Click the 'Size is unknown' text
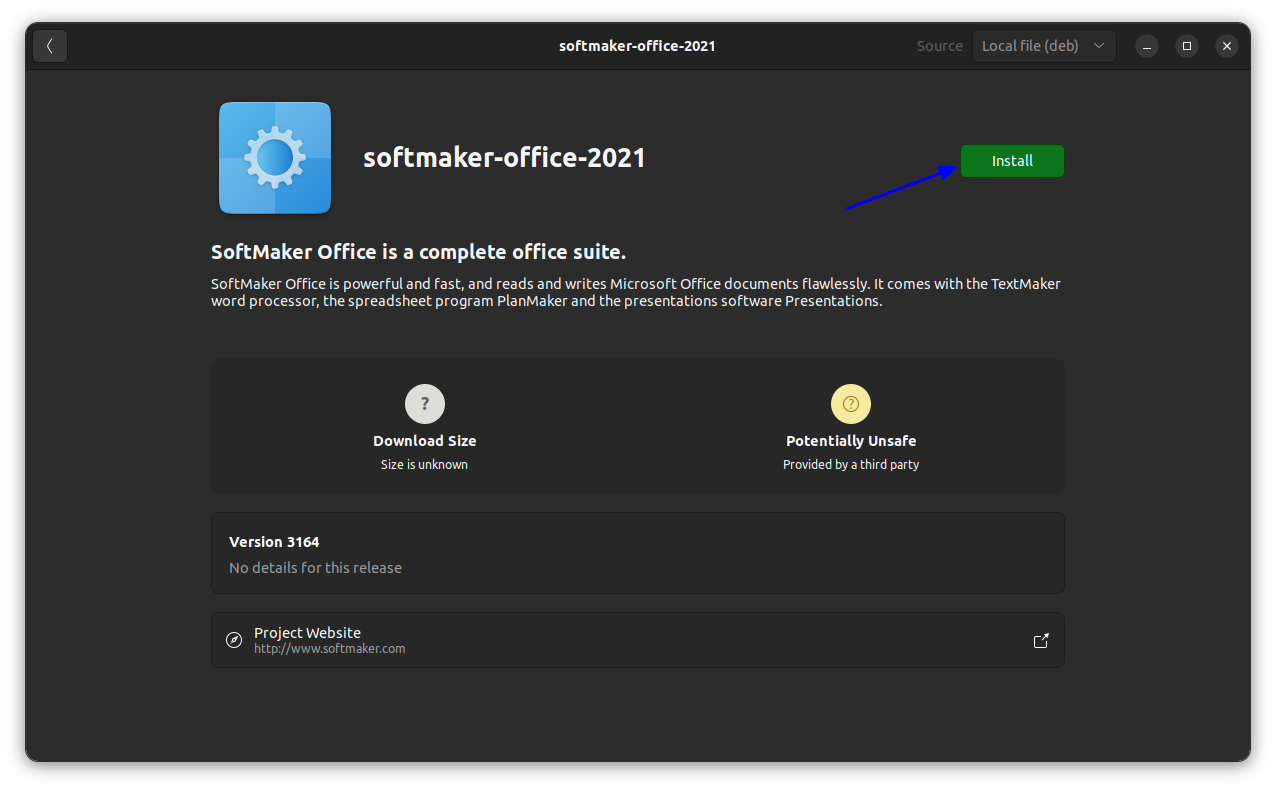 (425, 464)
